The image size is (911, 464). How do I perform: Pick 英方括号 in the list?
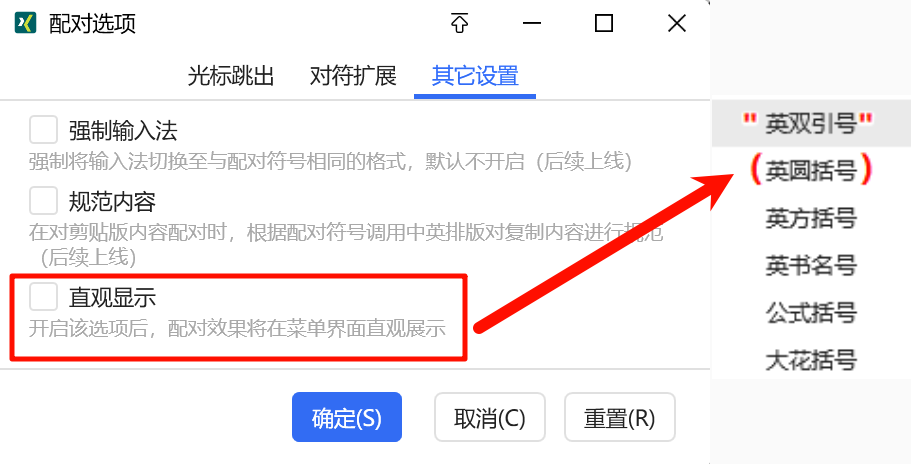click(811, 218)
